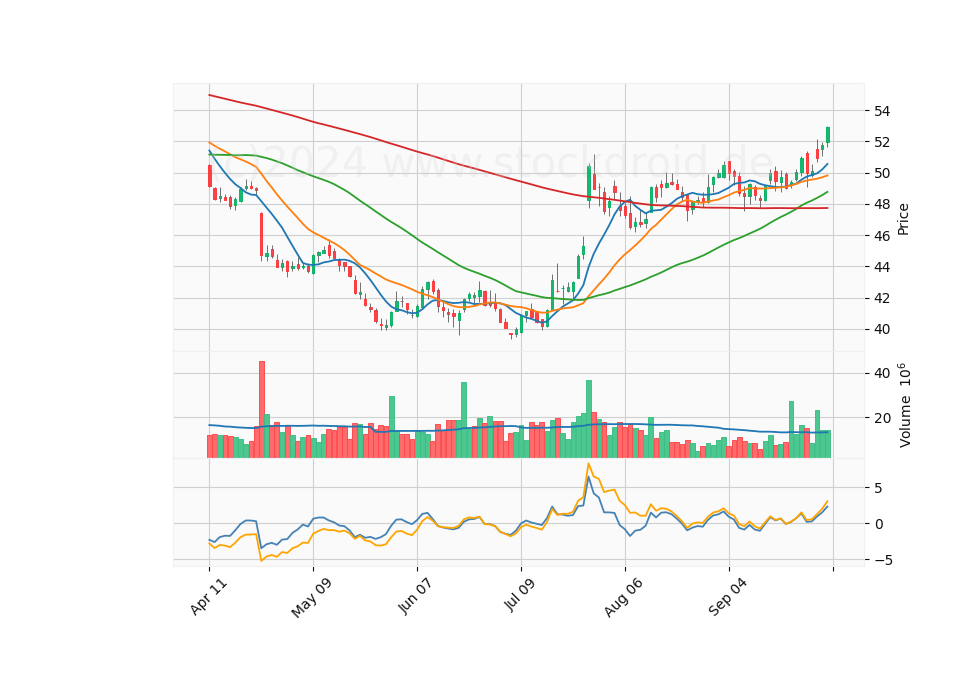
Task: Click the tallest green volume bar in late July
Action: [x=589, y=419]
